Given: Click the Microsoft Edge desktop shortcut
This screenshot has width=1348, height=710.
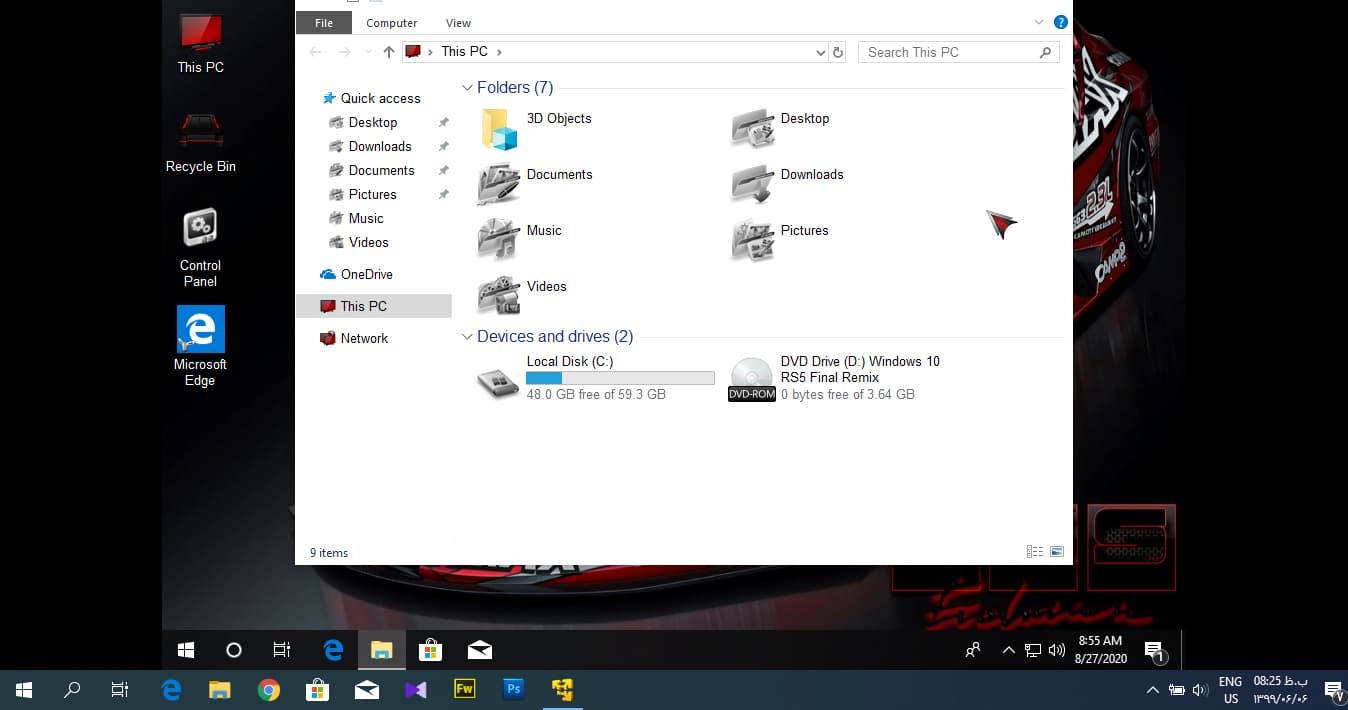Looking at the screenshot, I should tap(200, 346).
